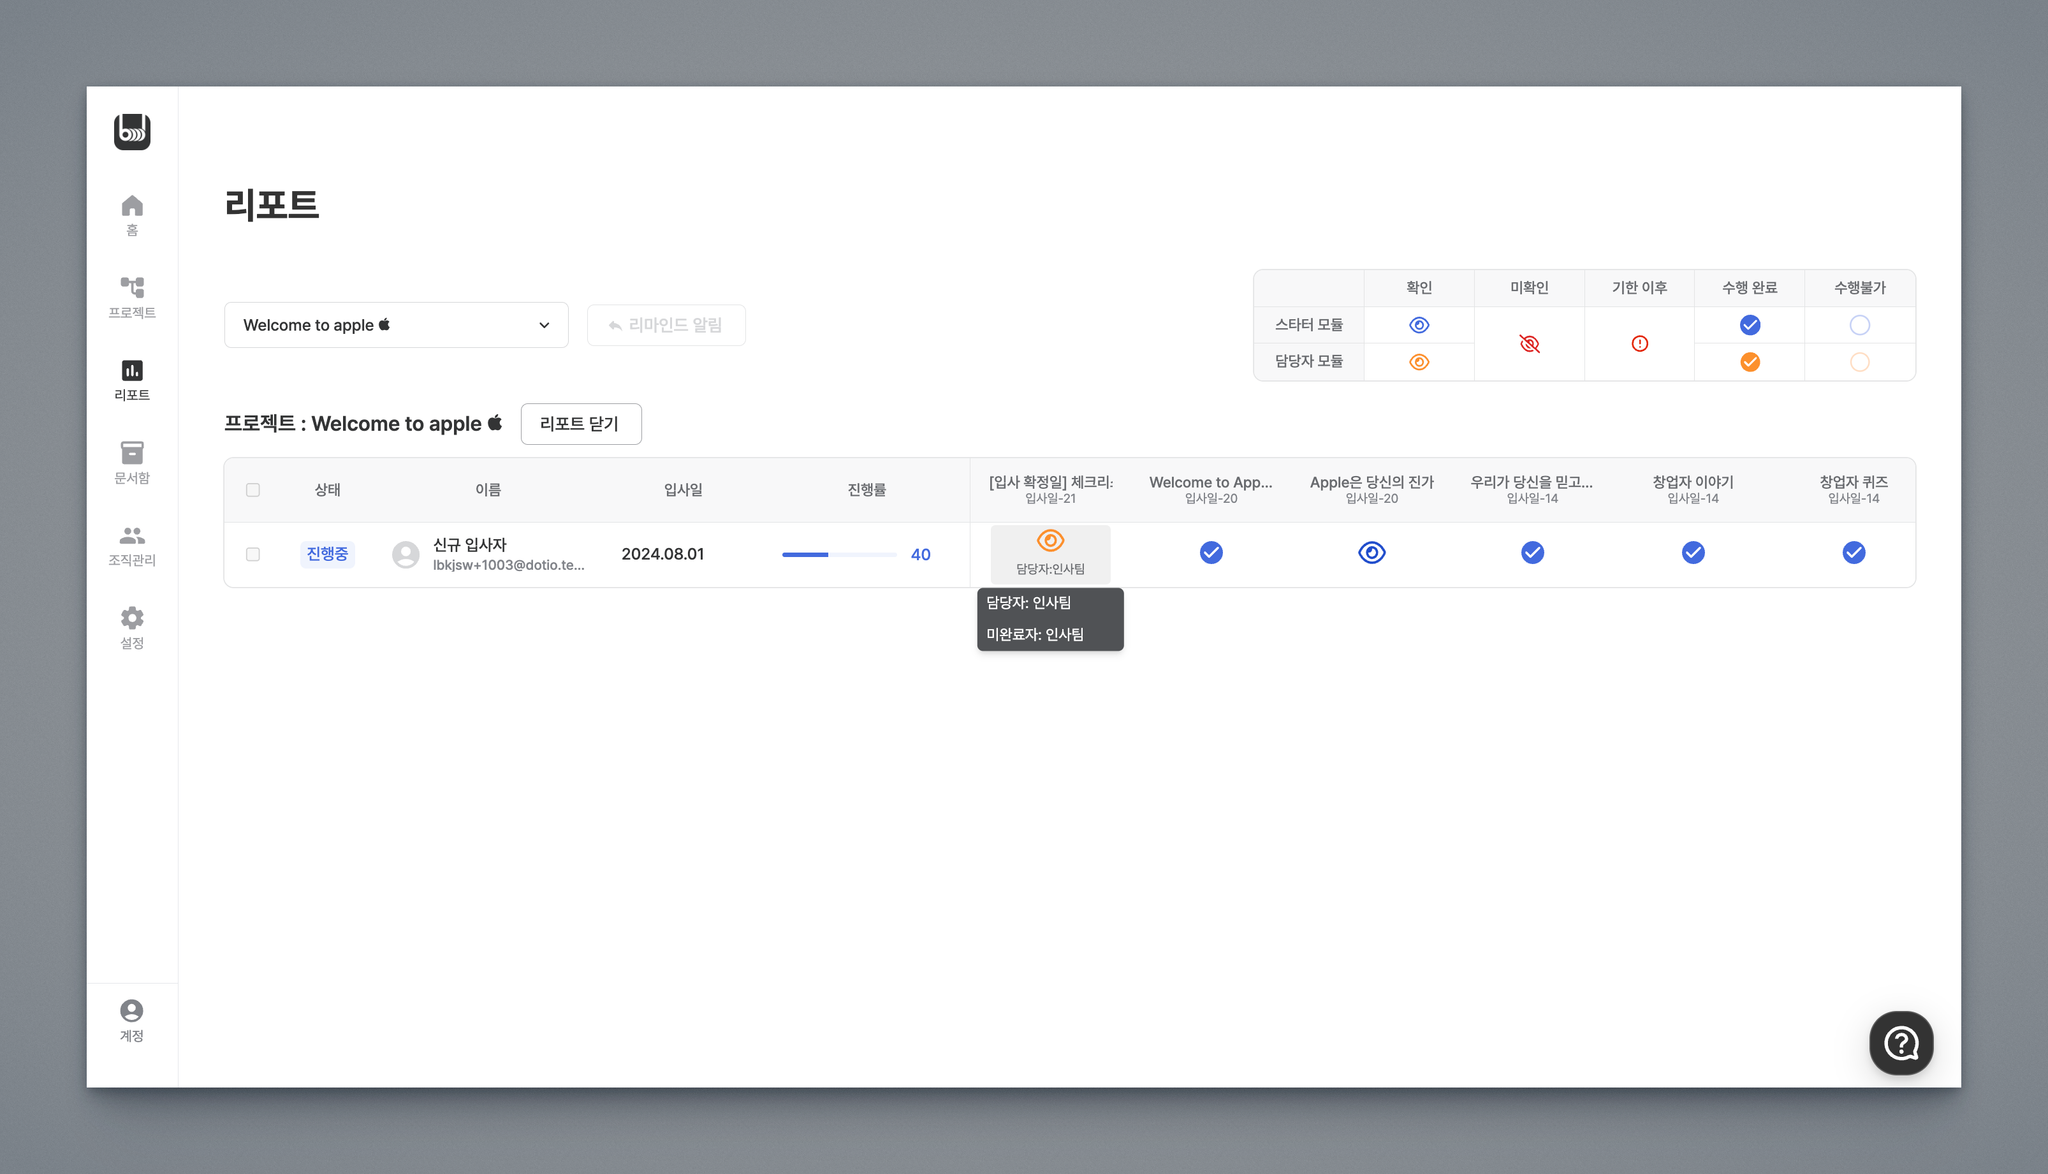Click orange eye icon for 인사팀 task
2048x1174 pixels.
pos(1050,541)
